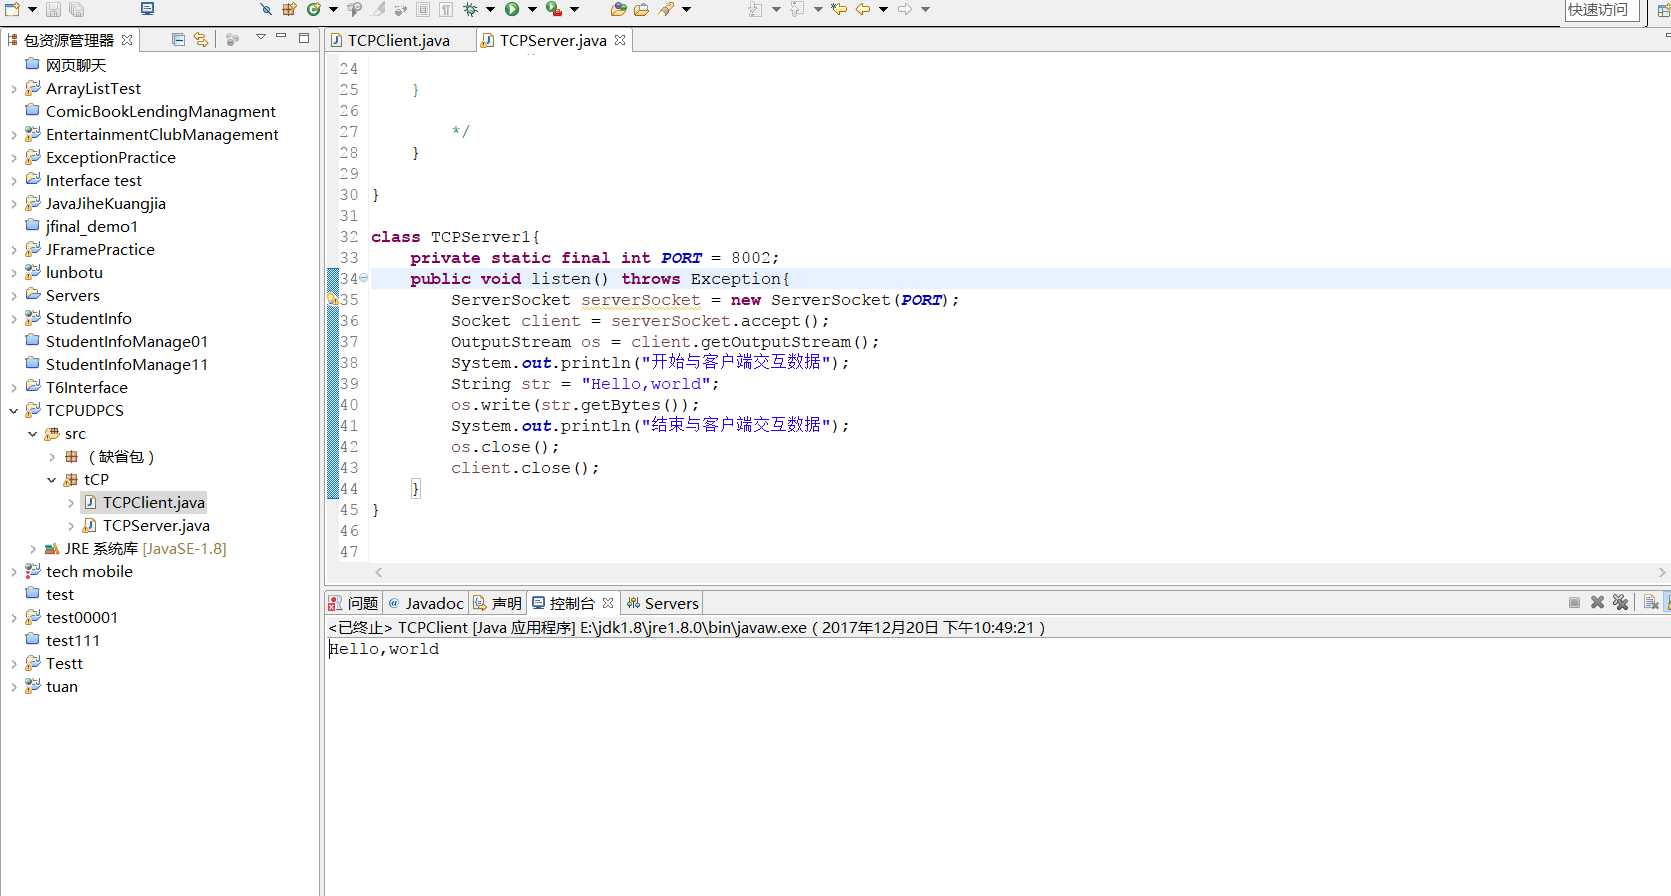
Task: Collapse the tCP package
Action: [x=51, y=480]
